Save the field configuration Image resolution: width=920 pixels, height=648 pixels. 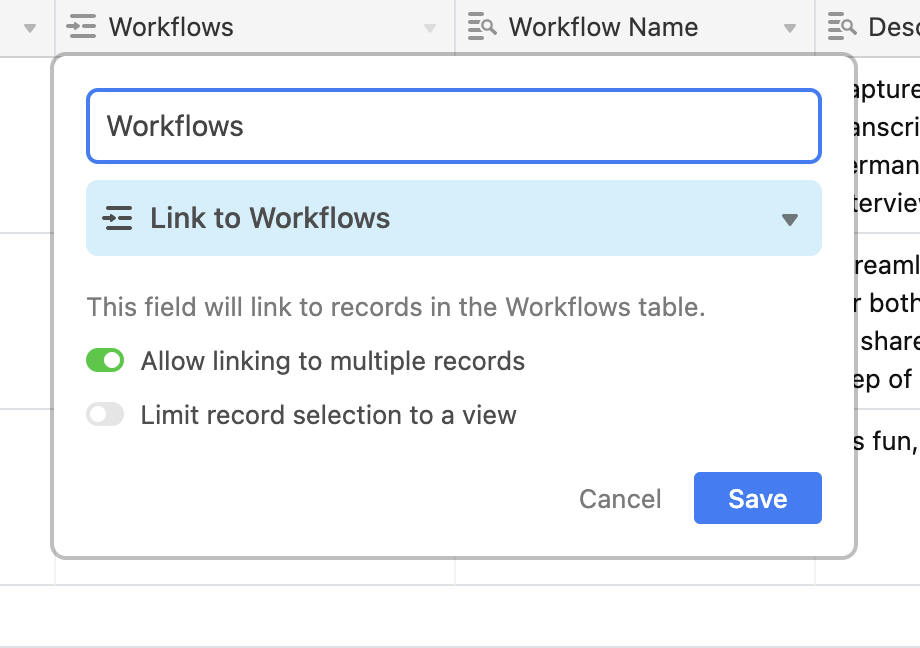click(x=757, y=498)
